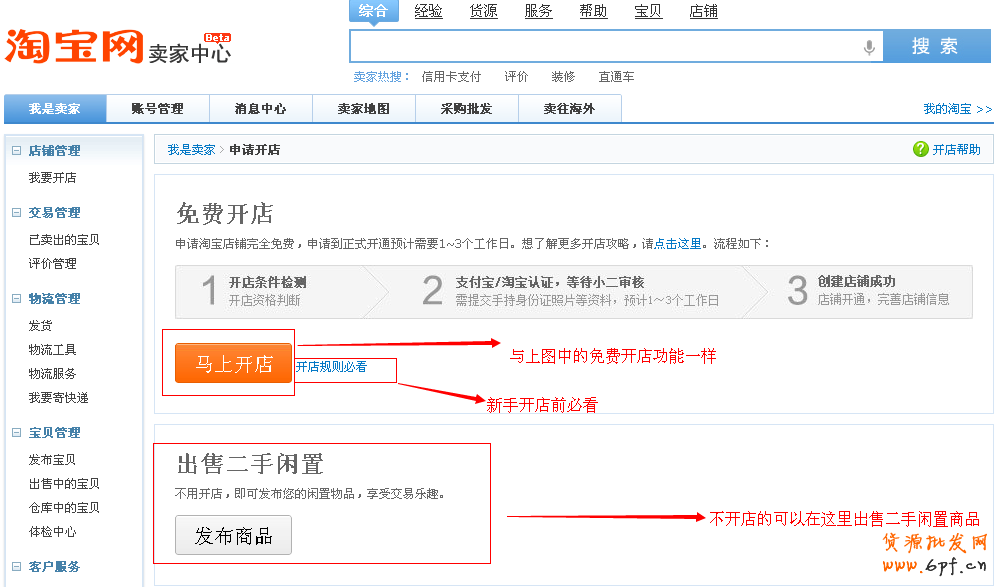Collapse the 物流管理 sidebar section
Image resolution: width=997 pixels, height=587 pixels.
tap(16, 299)
